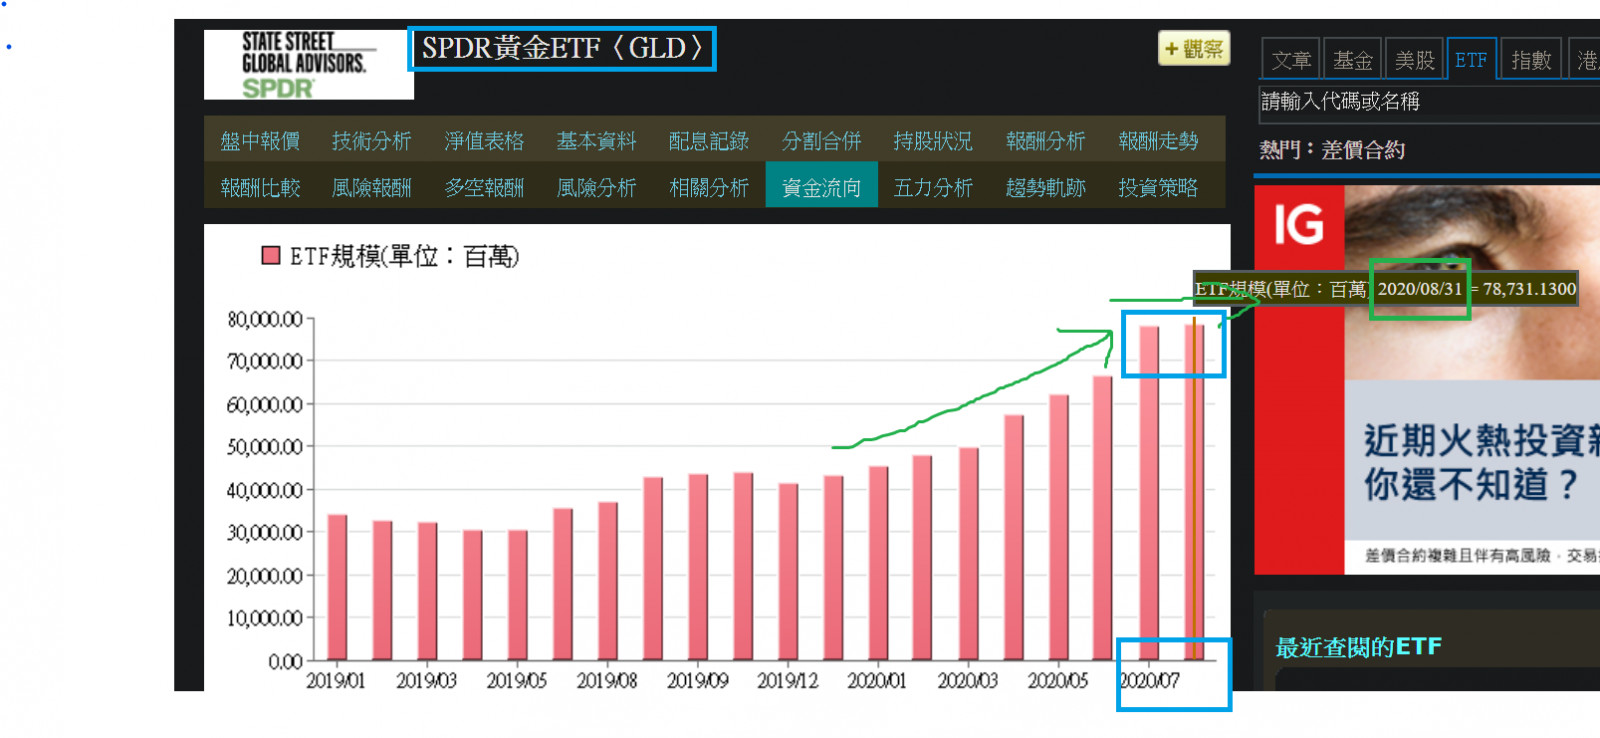This screenshot has width=1600, height=738.
Task: Click the chart bar above 2019/05
Action: (x=517, y=595)
